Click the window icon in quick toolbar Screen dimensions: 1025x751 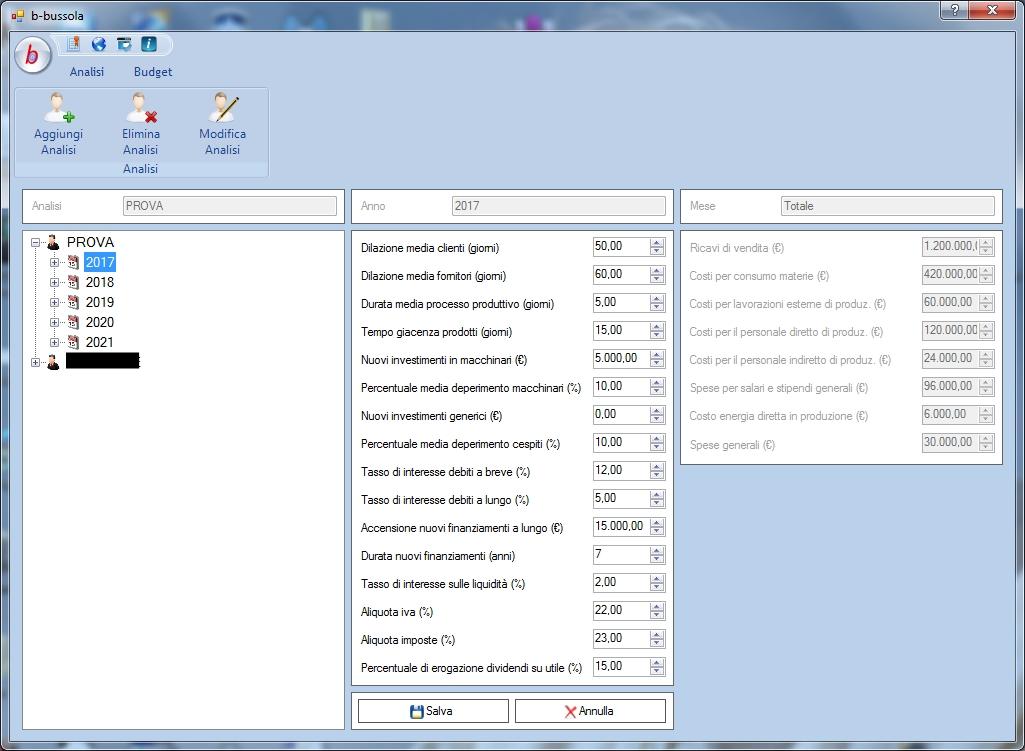pyautogui.click(x=124, y=44)
